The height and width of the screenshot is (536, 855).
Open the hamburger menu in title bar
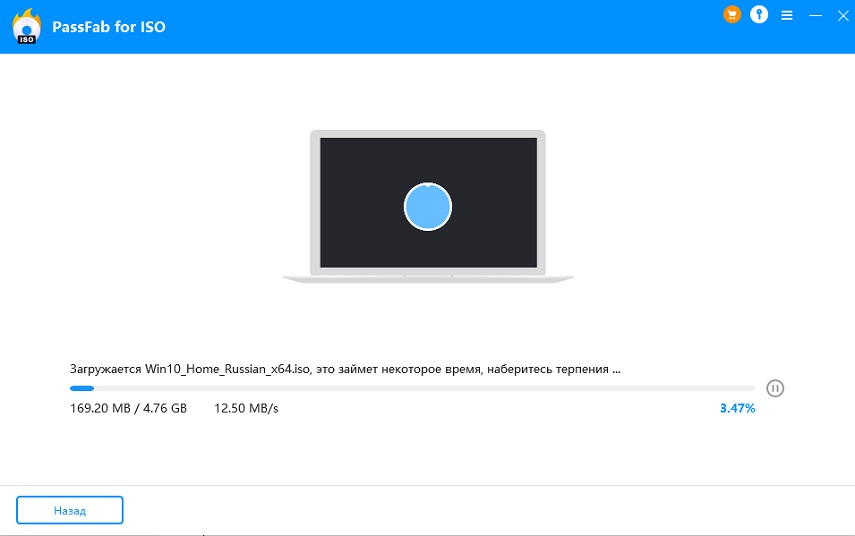[x=787, y=15]
